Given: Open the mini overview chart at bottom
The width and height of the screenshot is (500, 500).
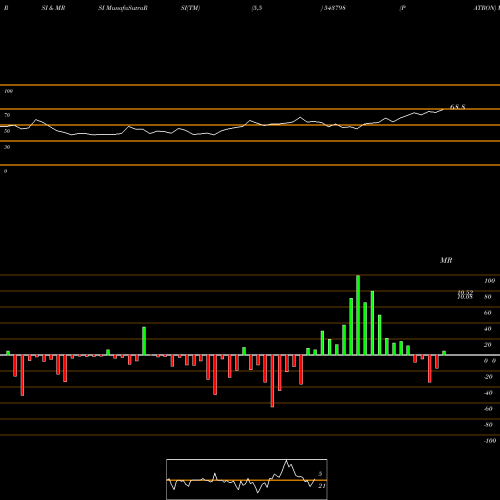Looking at the screenshot, I should pos(247,479).
